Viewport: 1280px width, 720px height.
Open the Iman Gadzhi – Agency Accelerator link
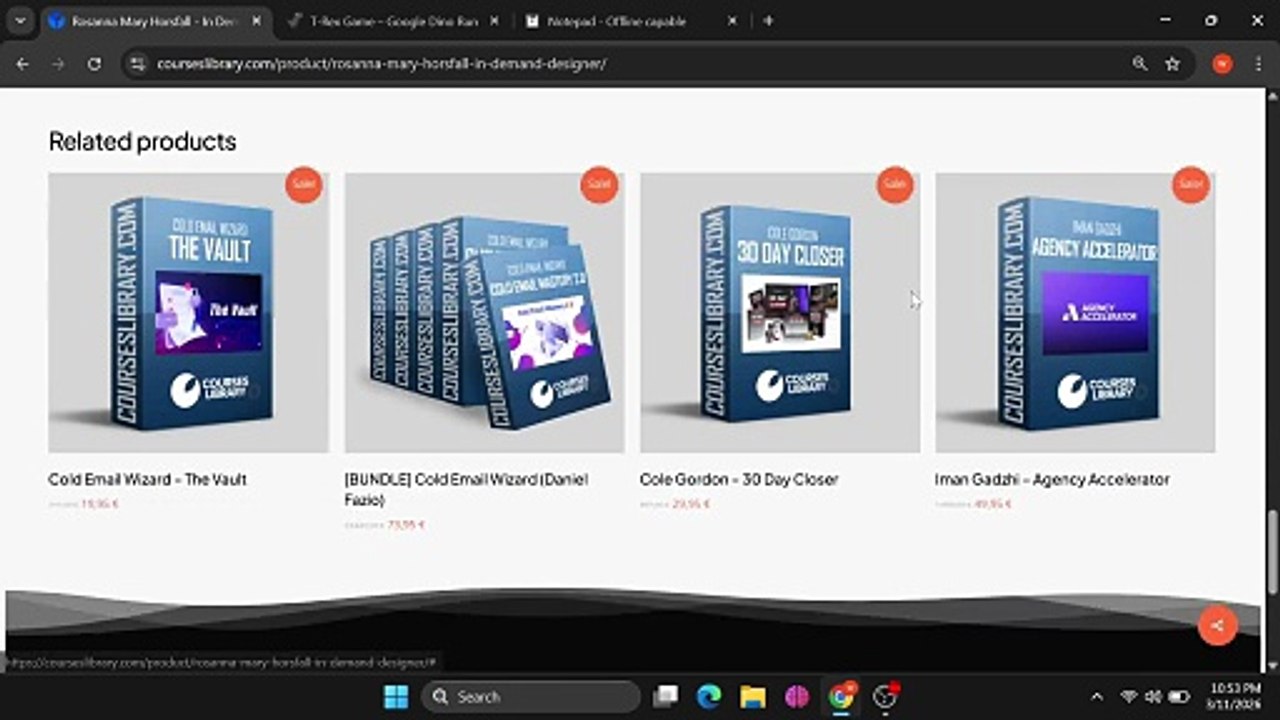pos(1052,479)
